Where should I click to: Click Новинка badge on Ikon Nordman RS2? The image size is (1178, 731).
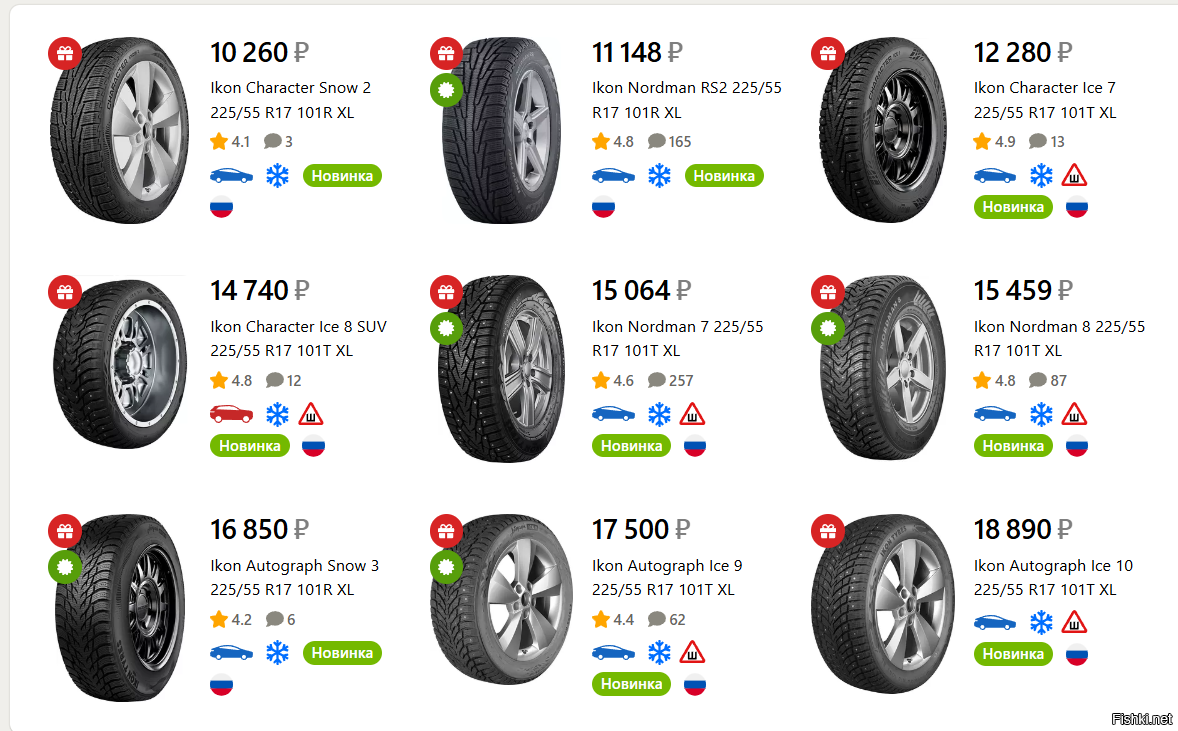(724, 176)
